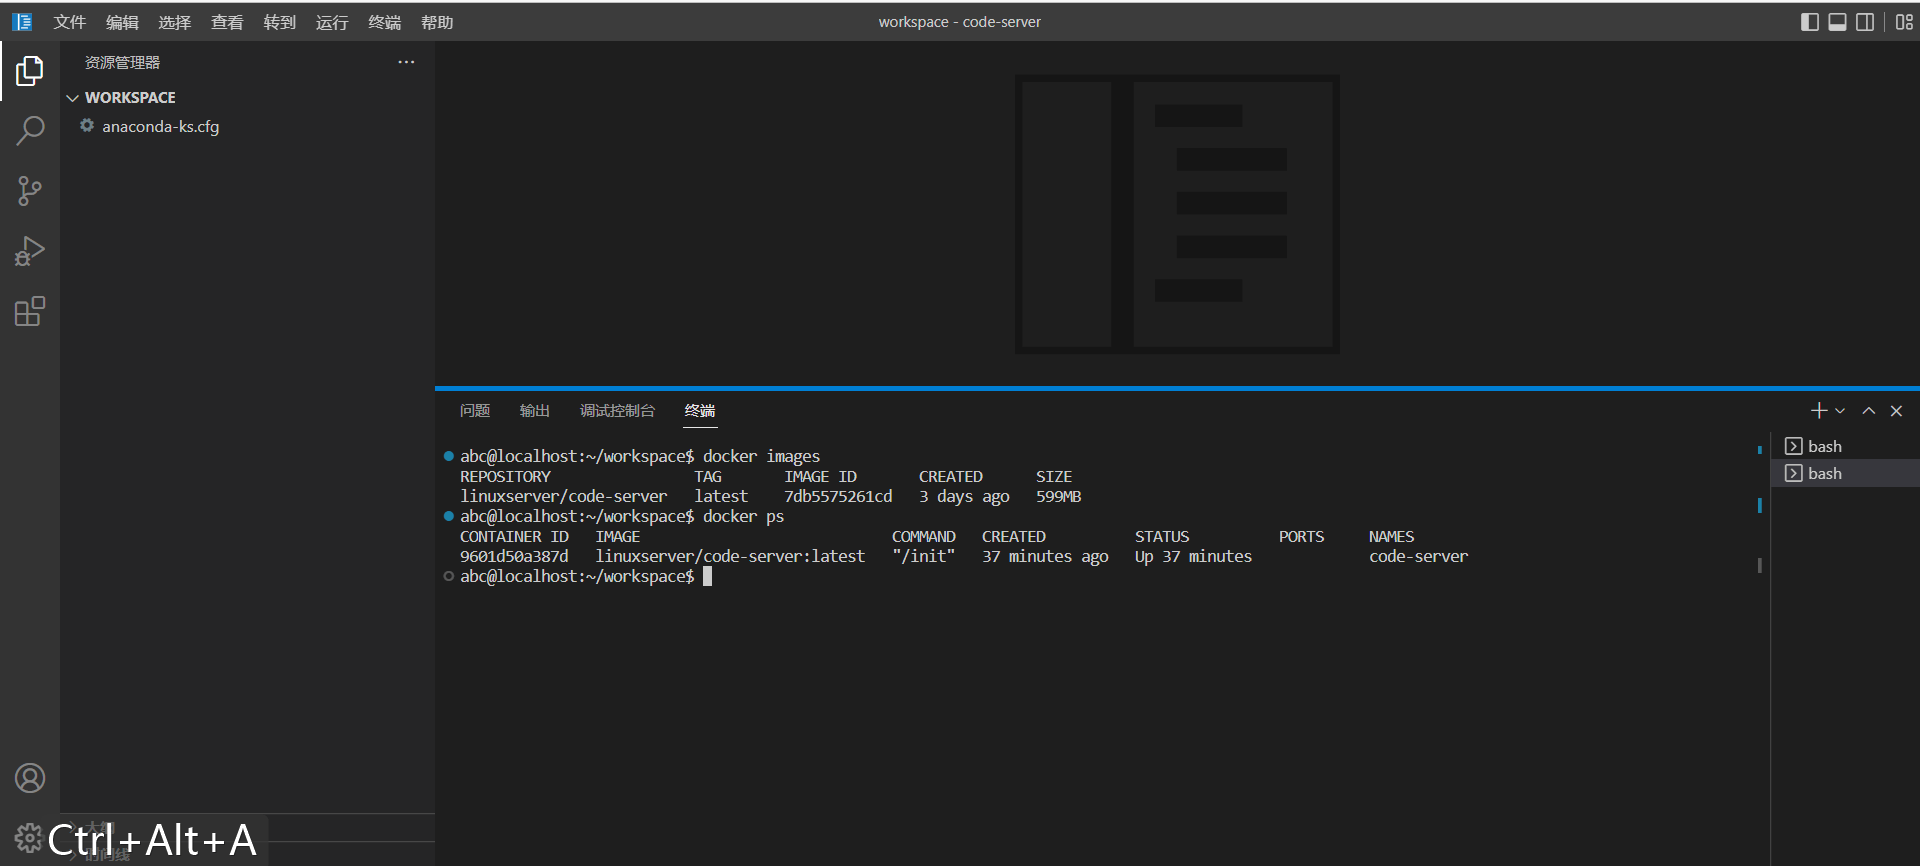Collapse the WORKSPACE folder section
Viewport: 1920px width, 866px height.
point(73,98)
